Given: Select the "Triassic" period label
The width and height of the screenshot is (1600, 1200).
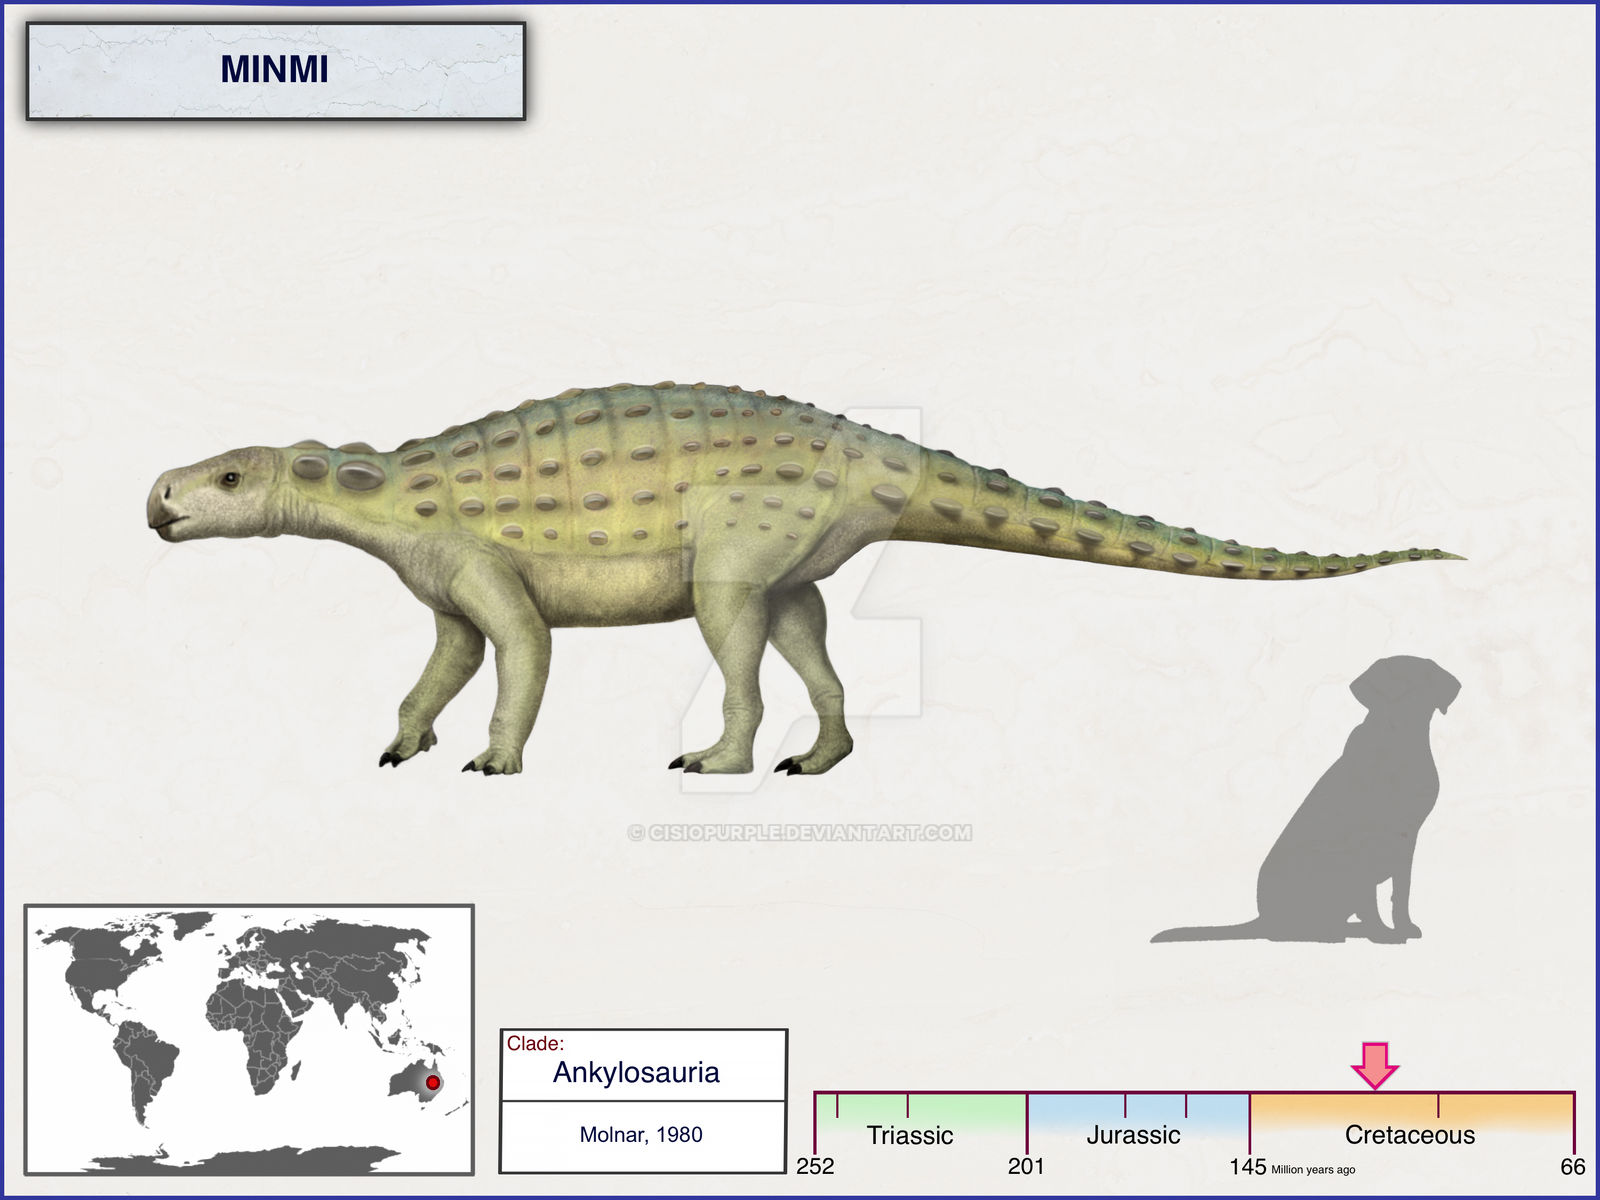Looking at the screenshot, I should (x=910, y=1135).
